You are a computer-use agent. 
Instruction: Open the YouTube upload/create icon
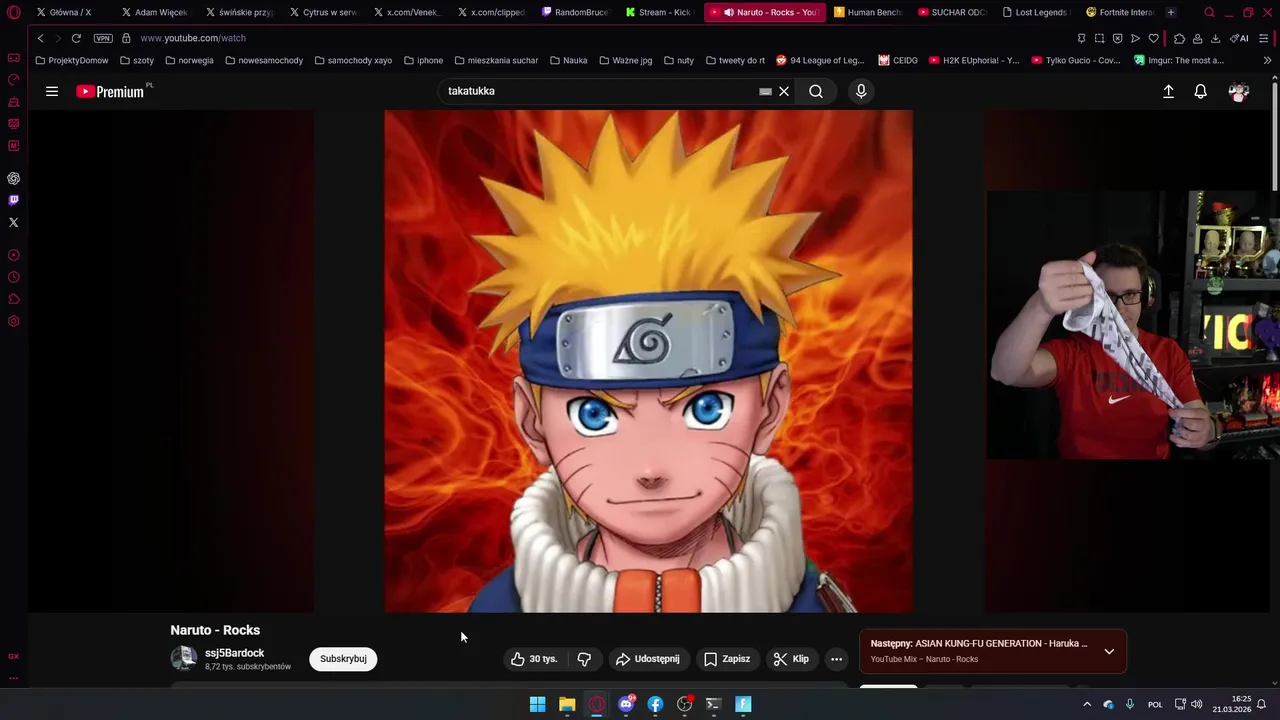[1168, 91]
